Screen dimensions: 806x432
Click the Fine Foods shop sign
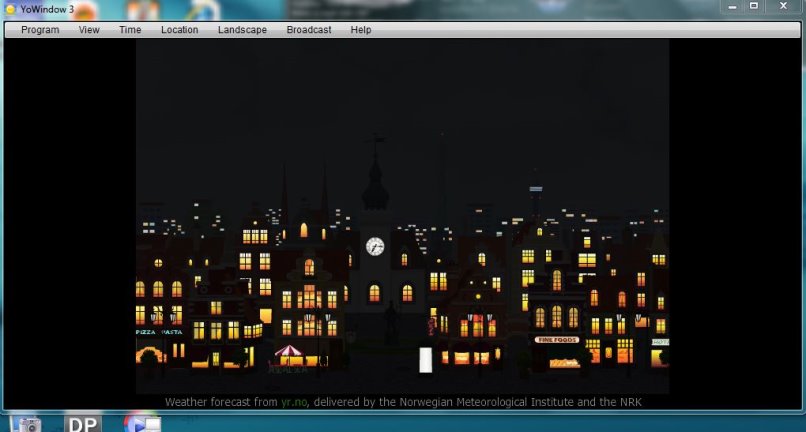pyautogui.click(x=557, y=340)
